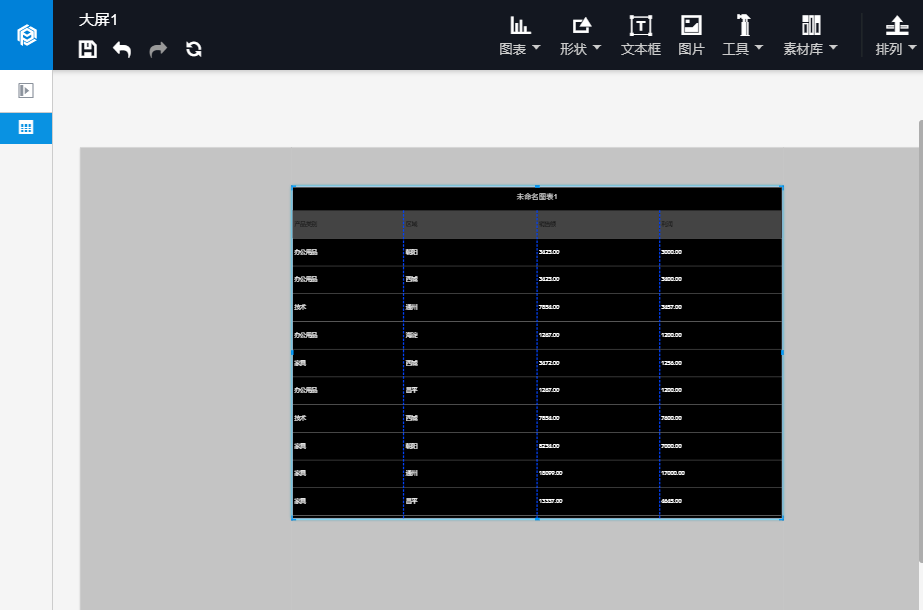This screenshot has width=923, height=610.
Task: Insert a 文本框 text box
Action: click(x=640, y=35)
